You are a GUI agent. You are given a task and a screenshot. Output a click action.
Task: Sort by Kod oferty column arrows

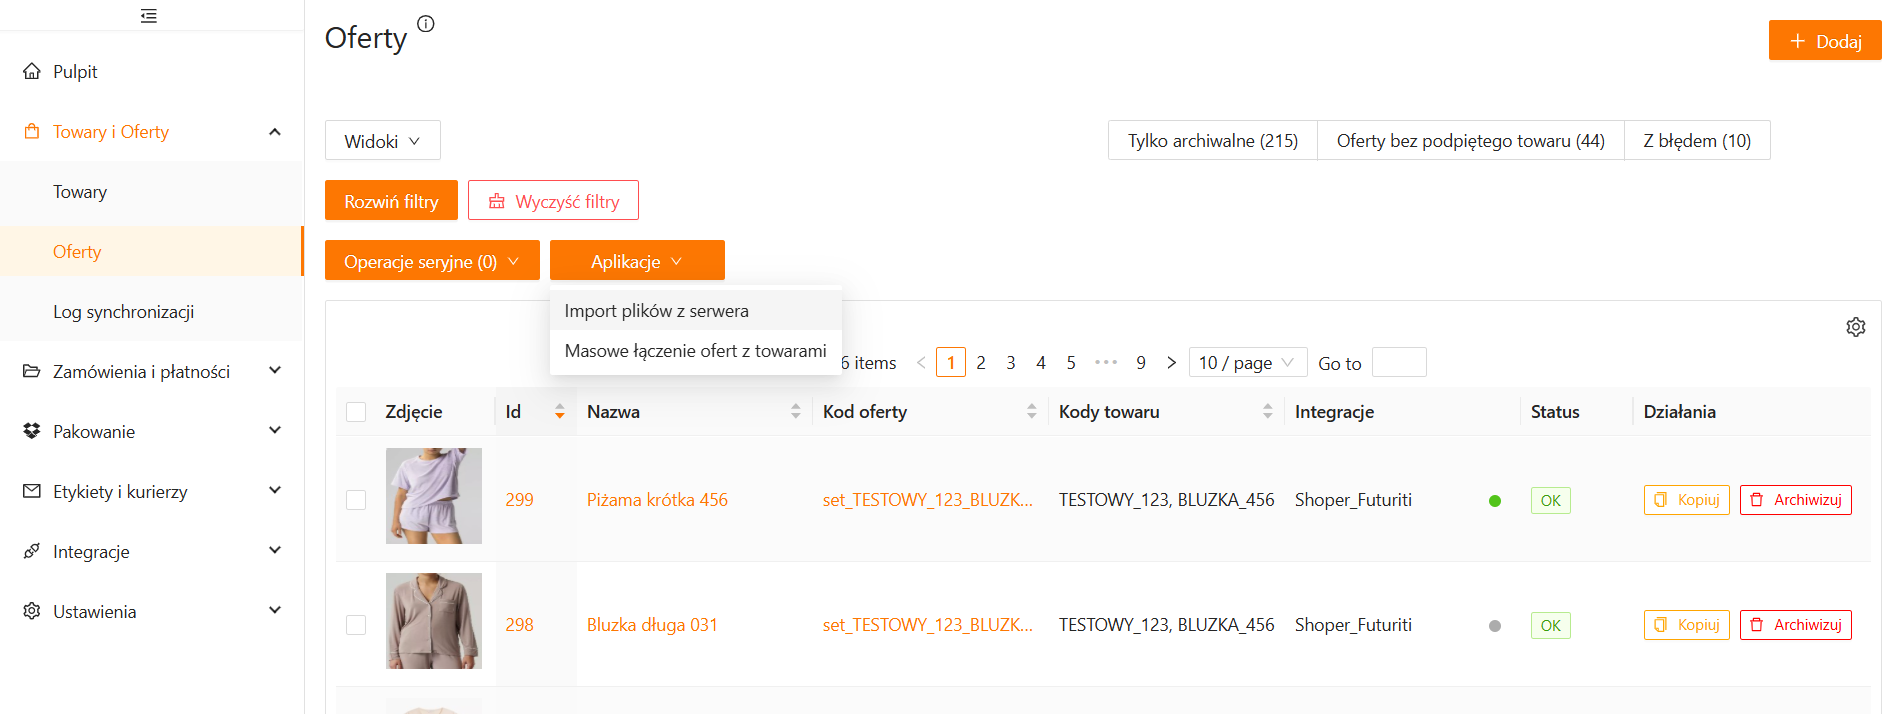pos(1031,411)
